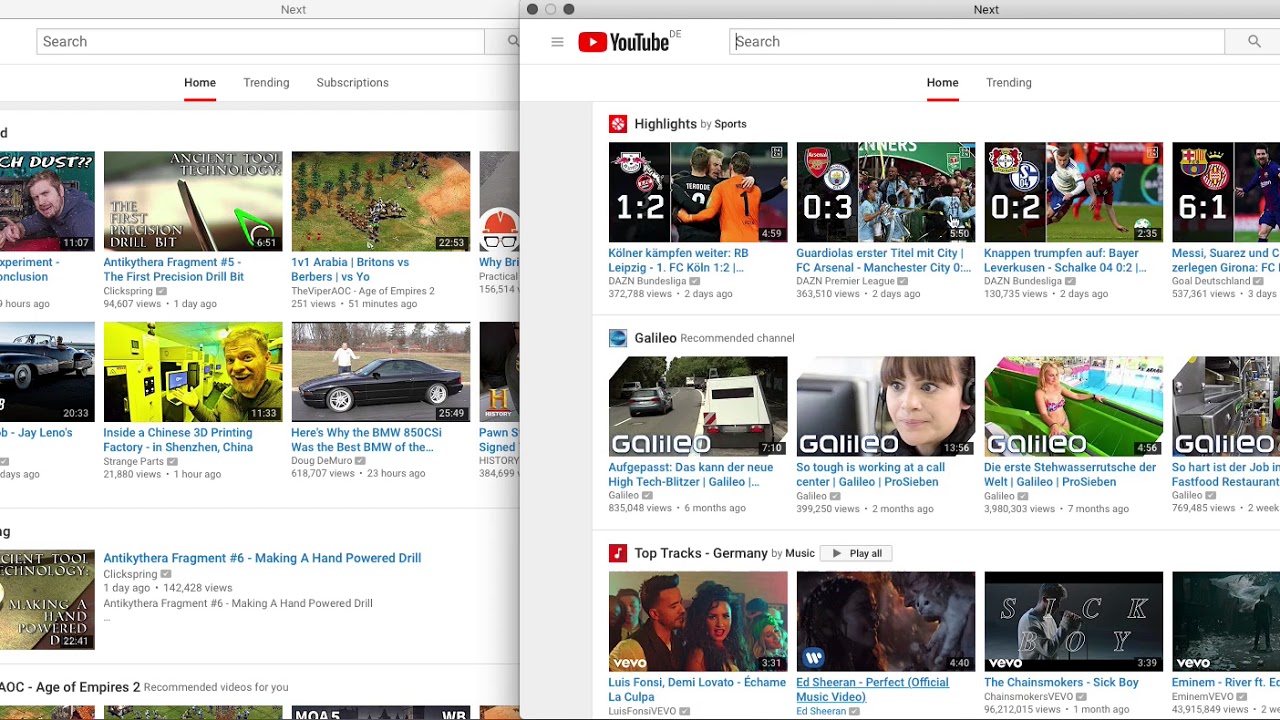
Task: Click the Ed Sheeran Perfect 4:40 thumbnail
Action: 886,621
